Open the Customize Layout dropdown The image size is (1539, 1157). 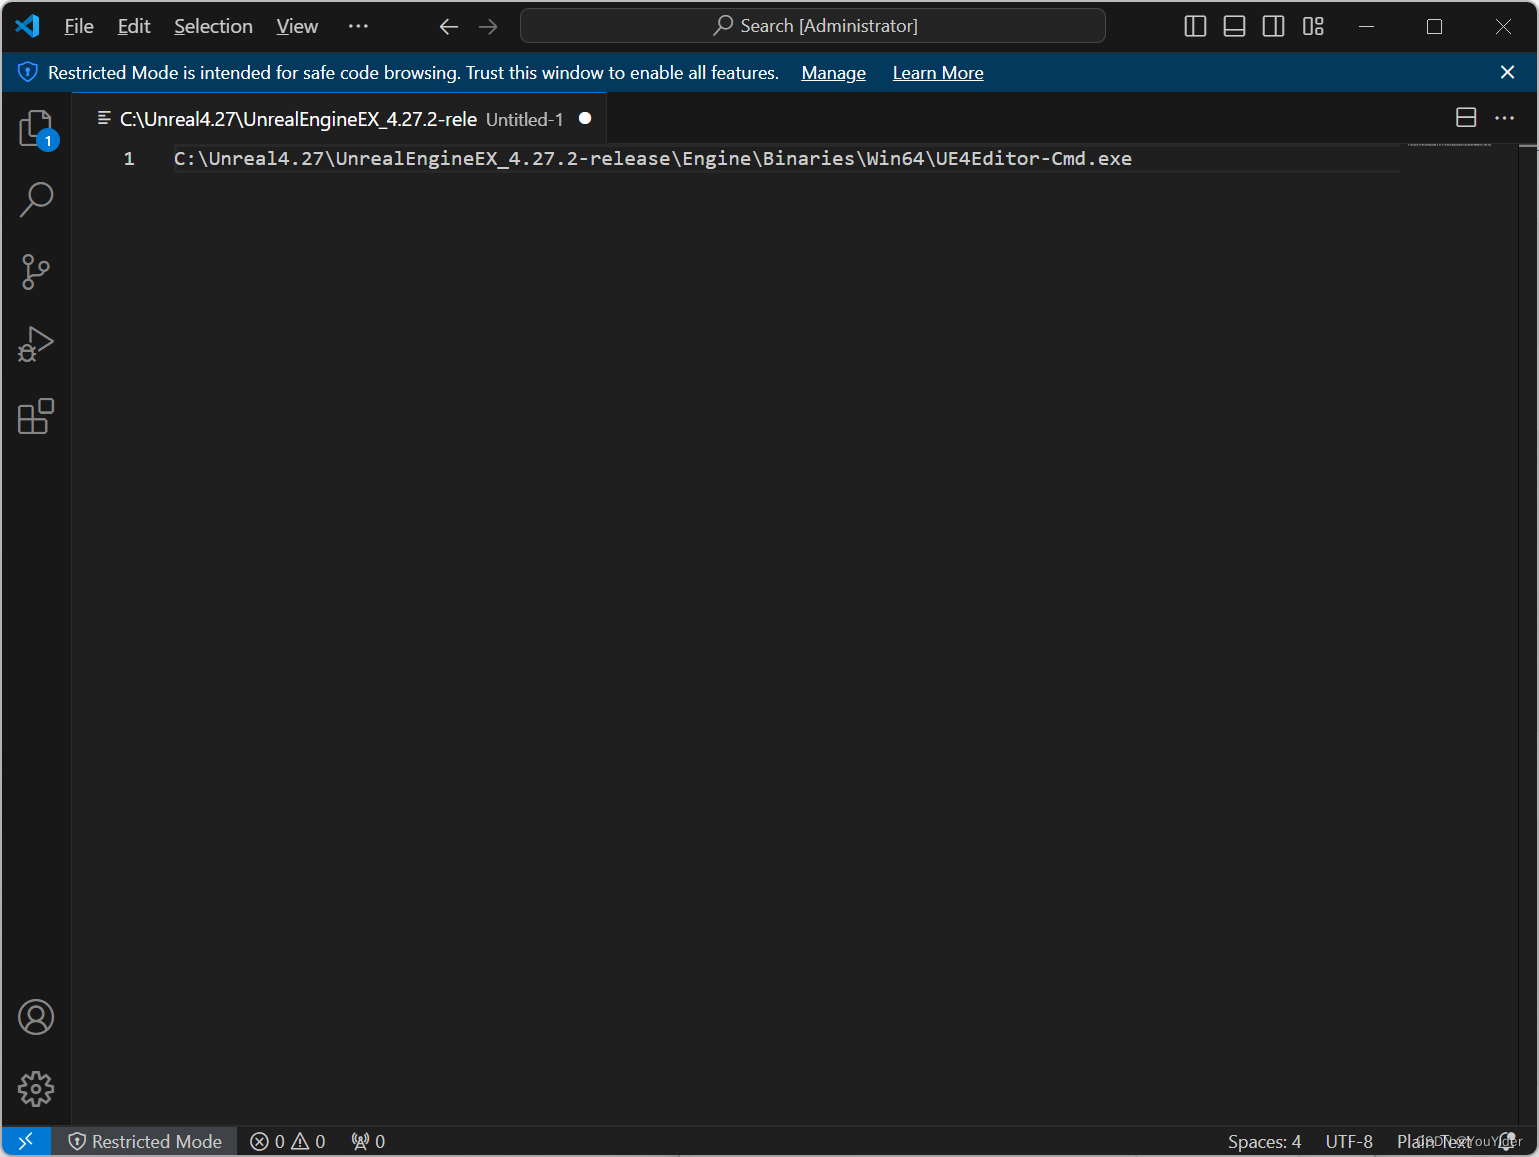(1313, 26)
